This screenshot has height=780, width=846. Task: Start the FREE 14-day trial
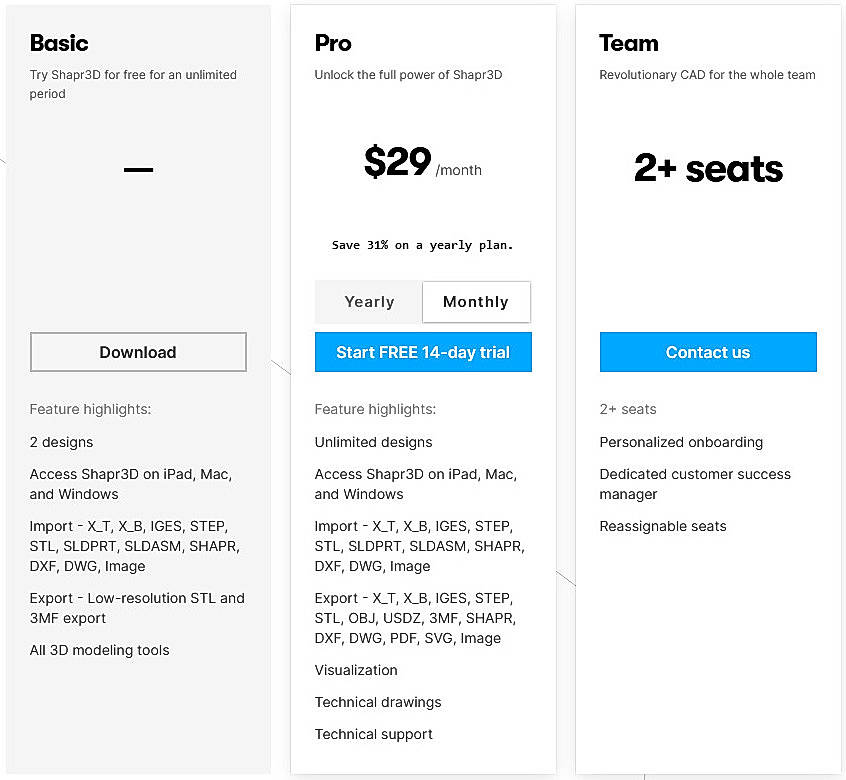click(423, 352)
